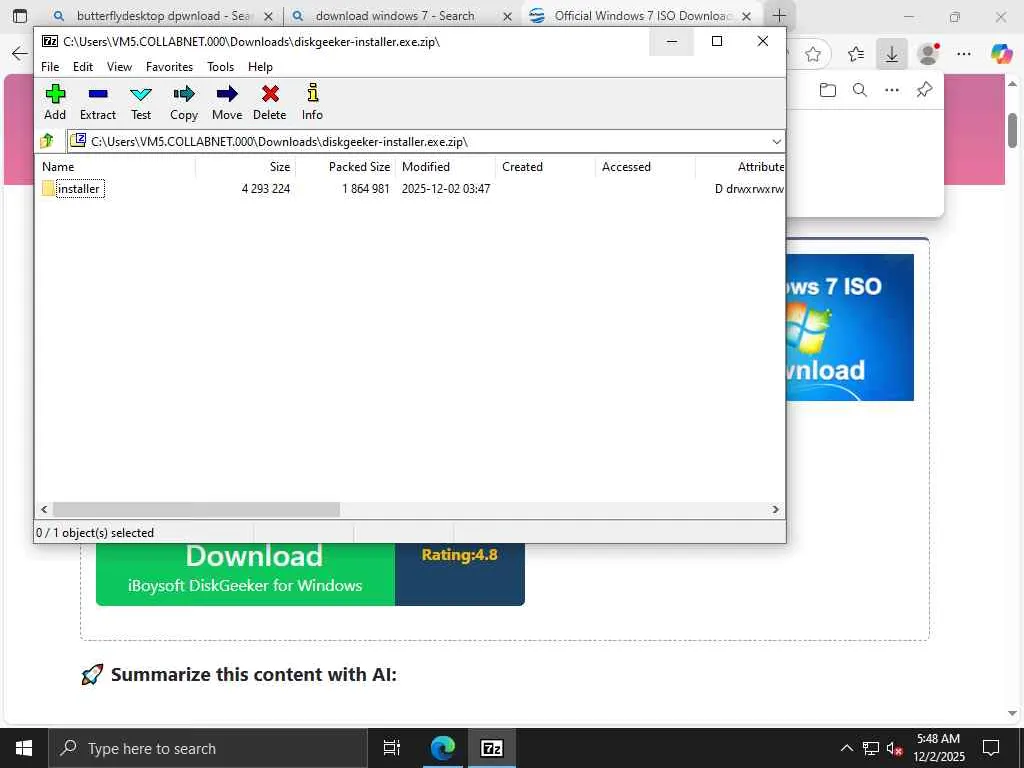Screen dimensions: 1024x768
Task: Switch to Edge from taskbar icon
Action: [x=442, y=748]
